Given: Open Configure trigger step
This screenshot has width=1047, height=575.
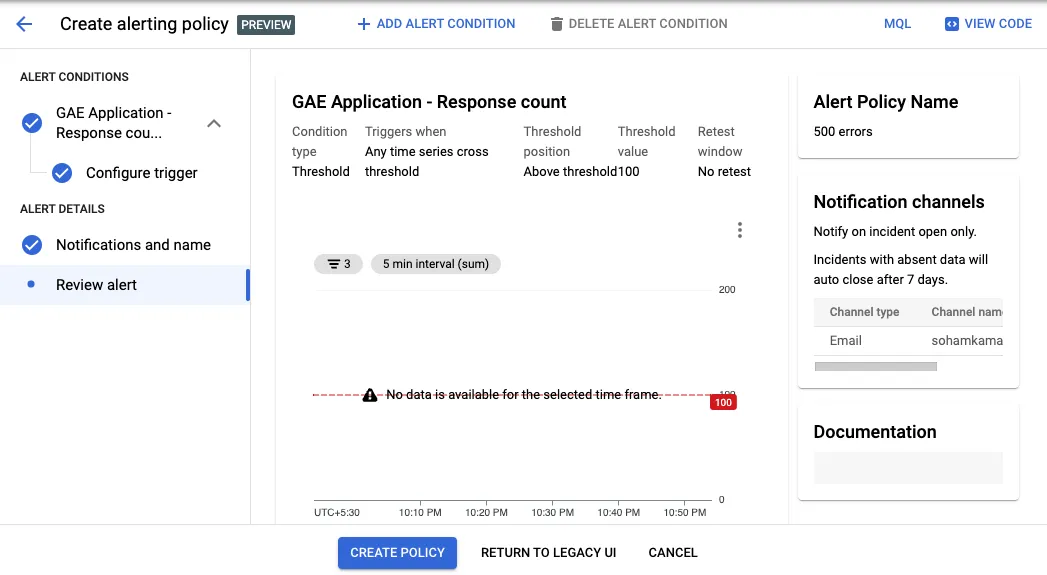Looking at the screenshot, I should [x=142, y=173].
